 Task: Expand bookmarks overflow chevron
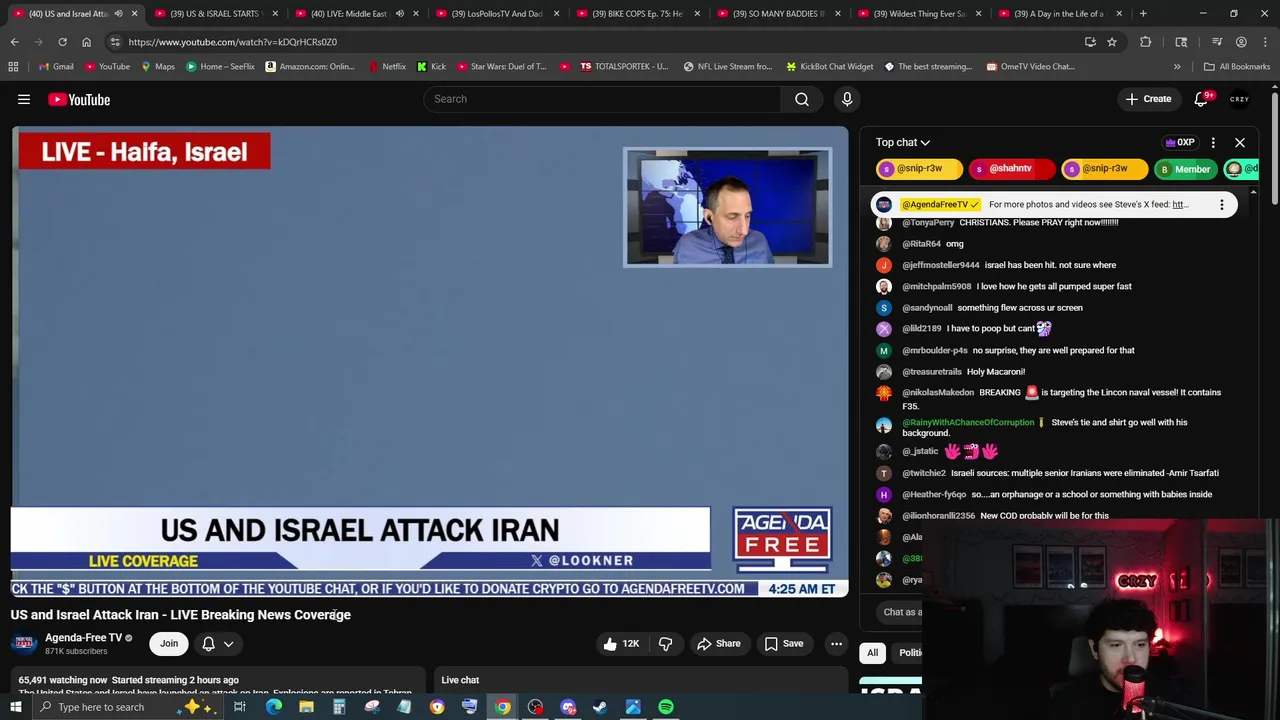coord(1177,67)
